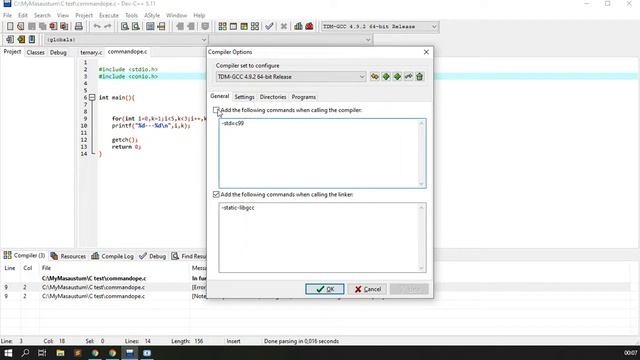Image resolution: width=640 pixels, height=360 pixels.
Task: Open the Tools menu
Action: click(131, 15)
